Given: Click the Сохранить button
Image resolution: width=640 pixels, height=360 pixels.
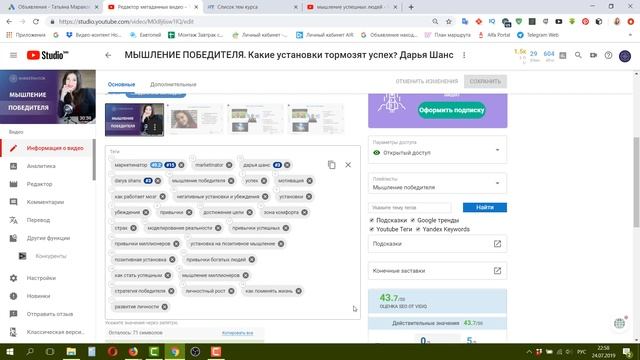Looking at the screenshot, I should 485,81.
